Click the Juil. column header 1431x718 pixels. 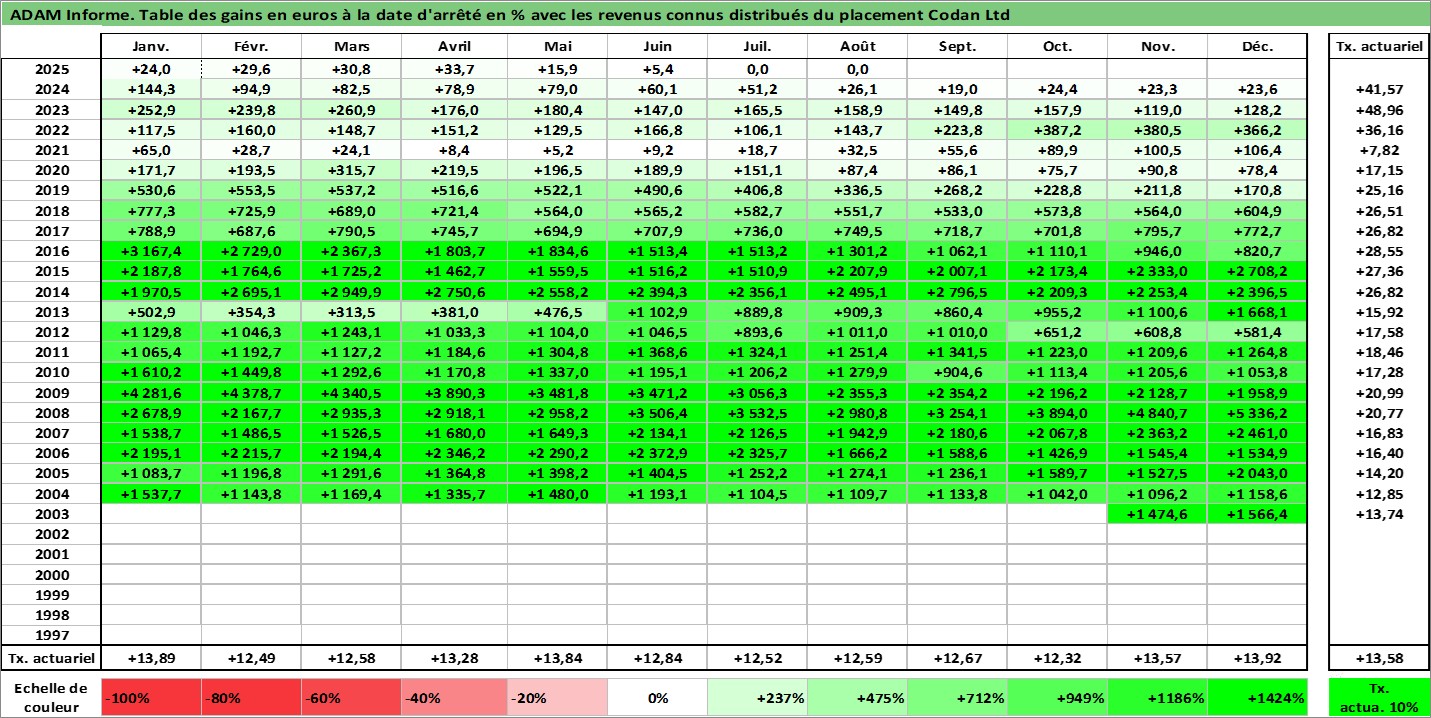(757, 46)
